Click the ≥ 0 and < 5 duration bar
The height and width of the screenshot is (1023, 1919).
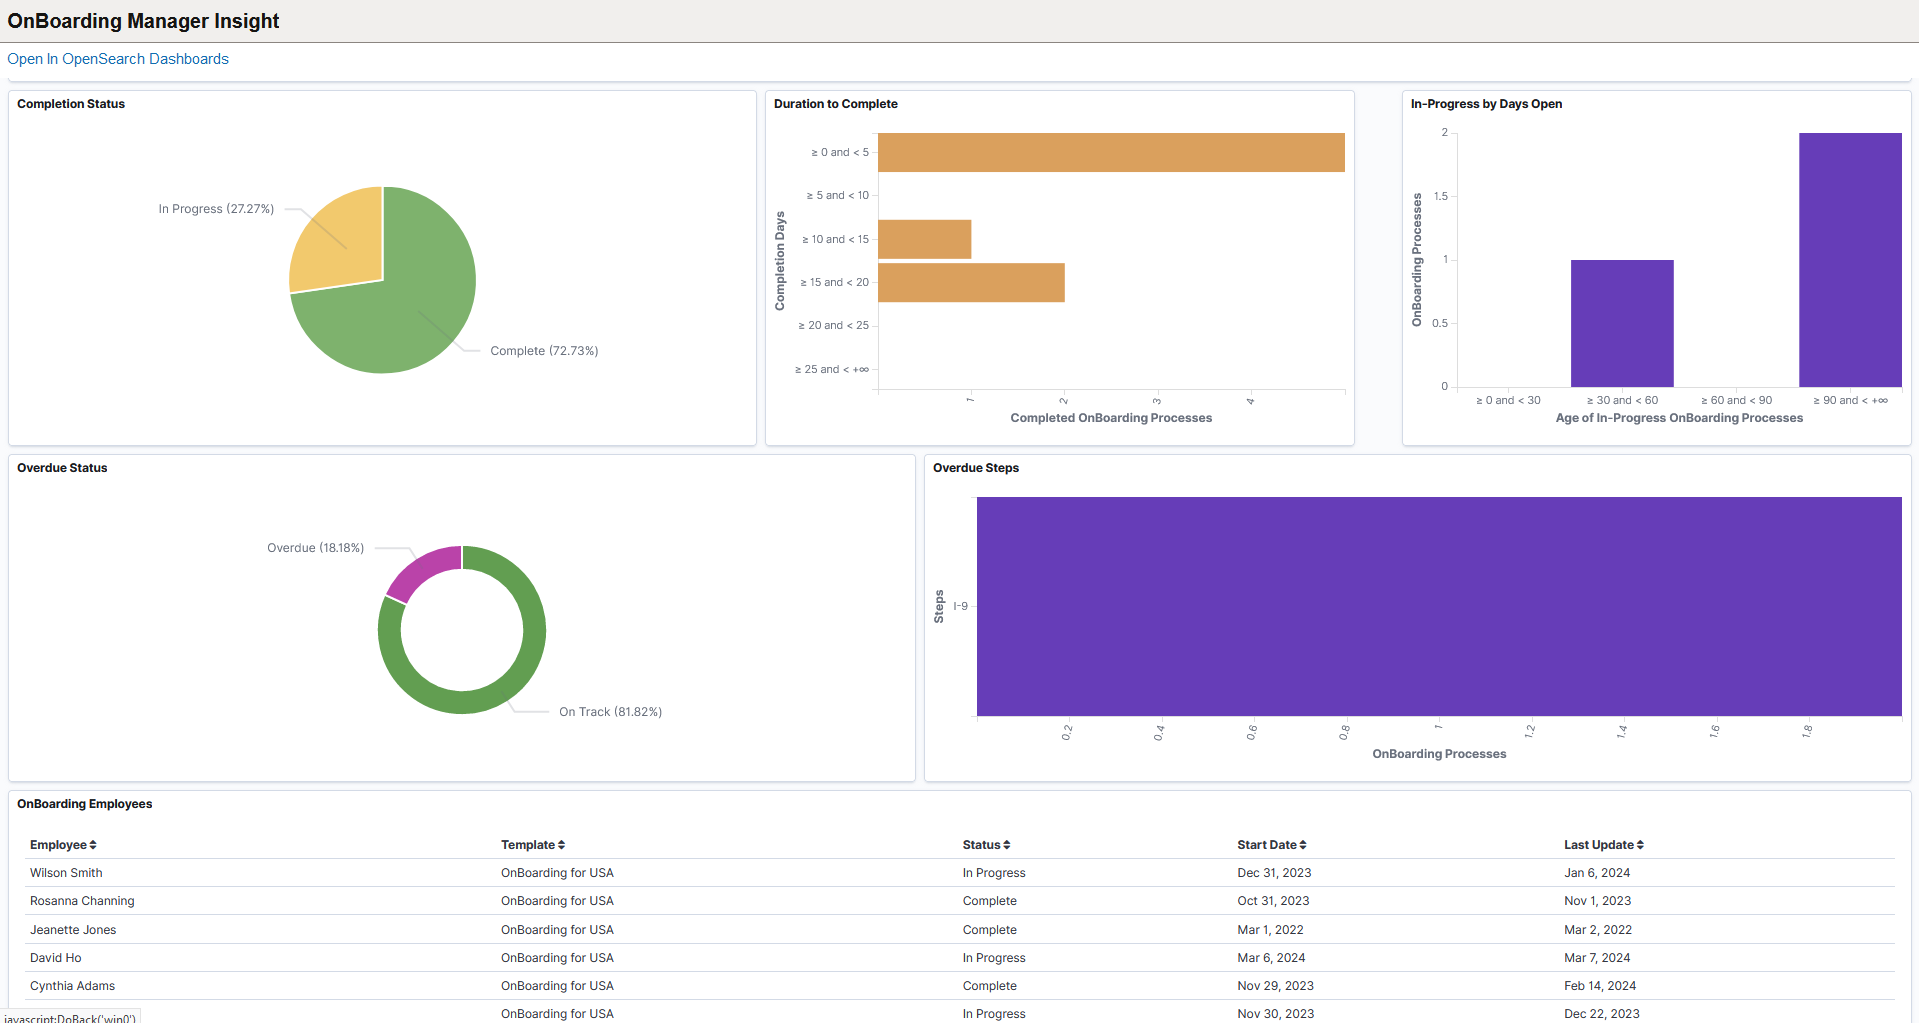click(x=1110, y=153)
